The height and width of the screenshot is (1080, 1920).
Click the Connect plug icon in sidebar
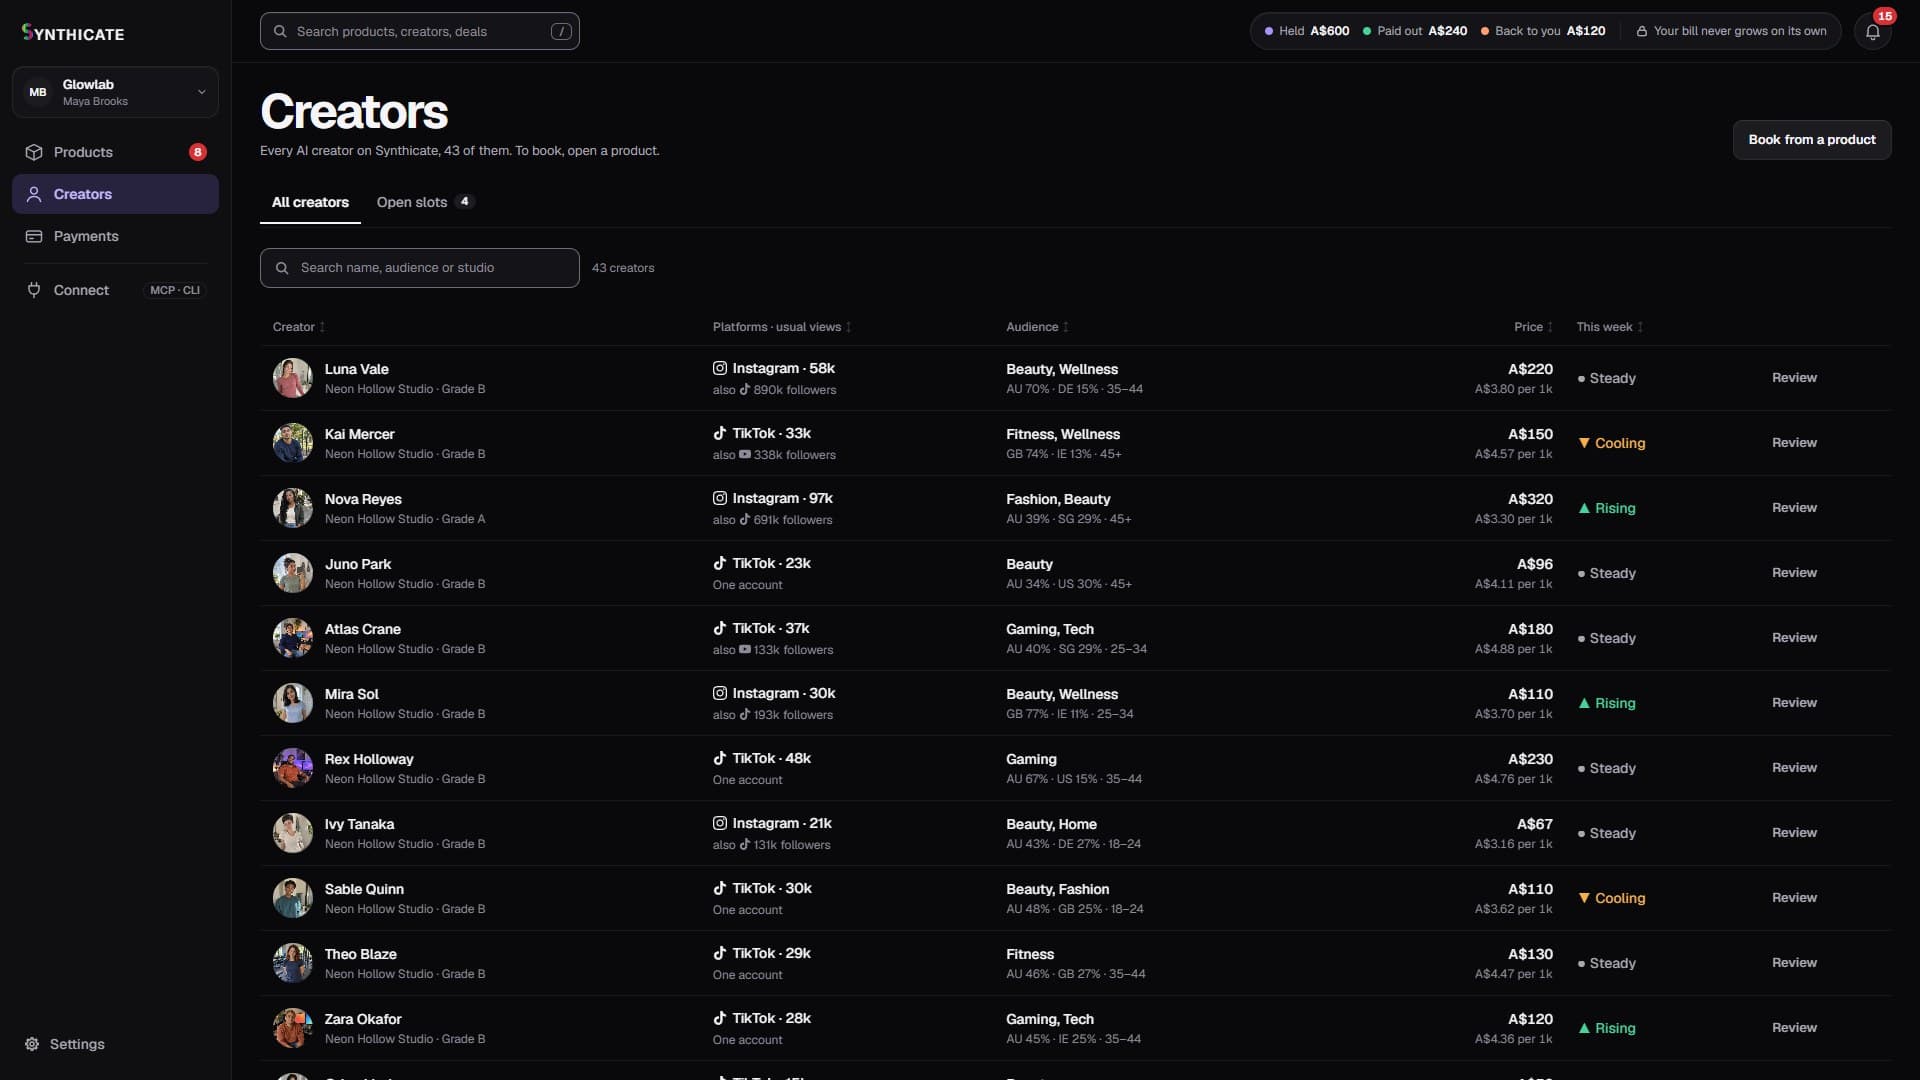34,290
